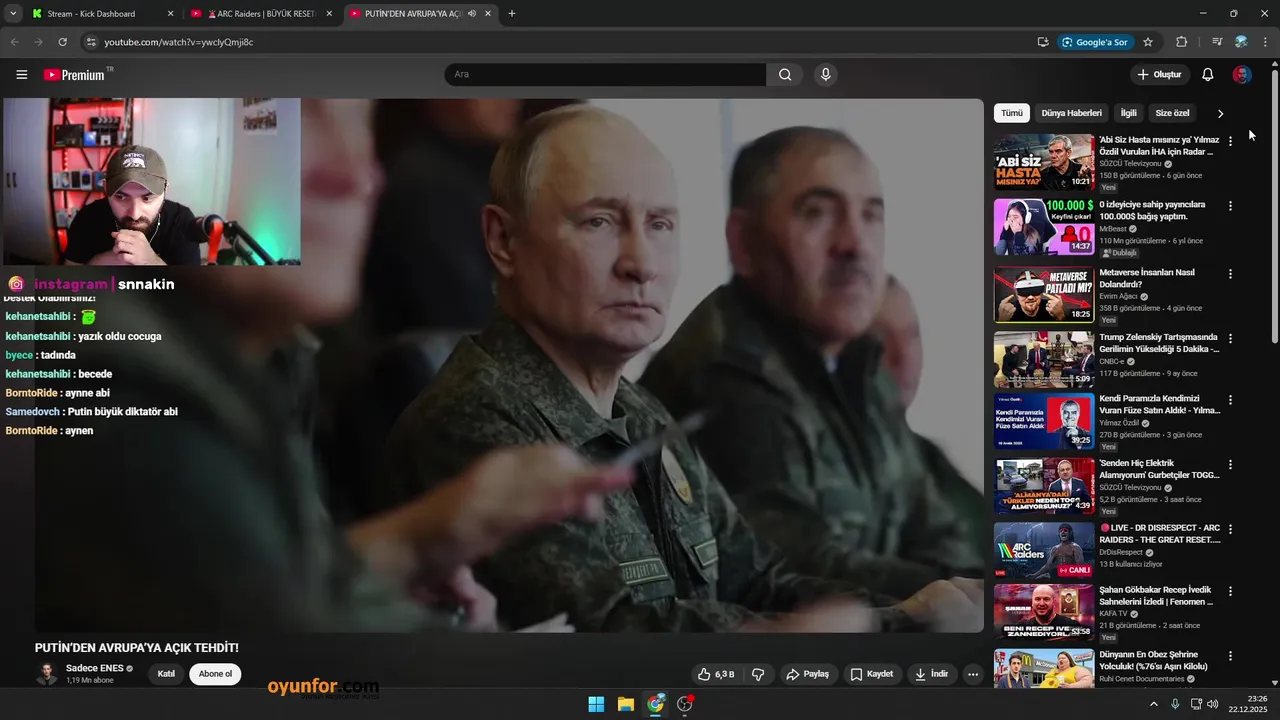Open Dünyanın En Obez Şehrine Yolculuk title
1280x720 pixels.
pyautogui.click(x=1154, y=660)
